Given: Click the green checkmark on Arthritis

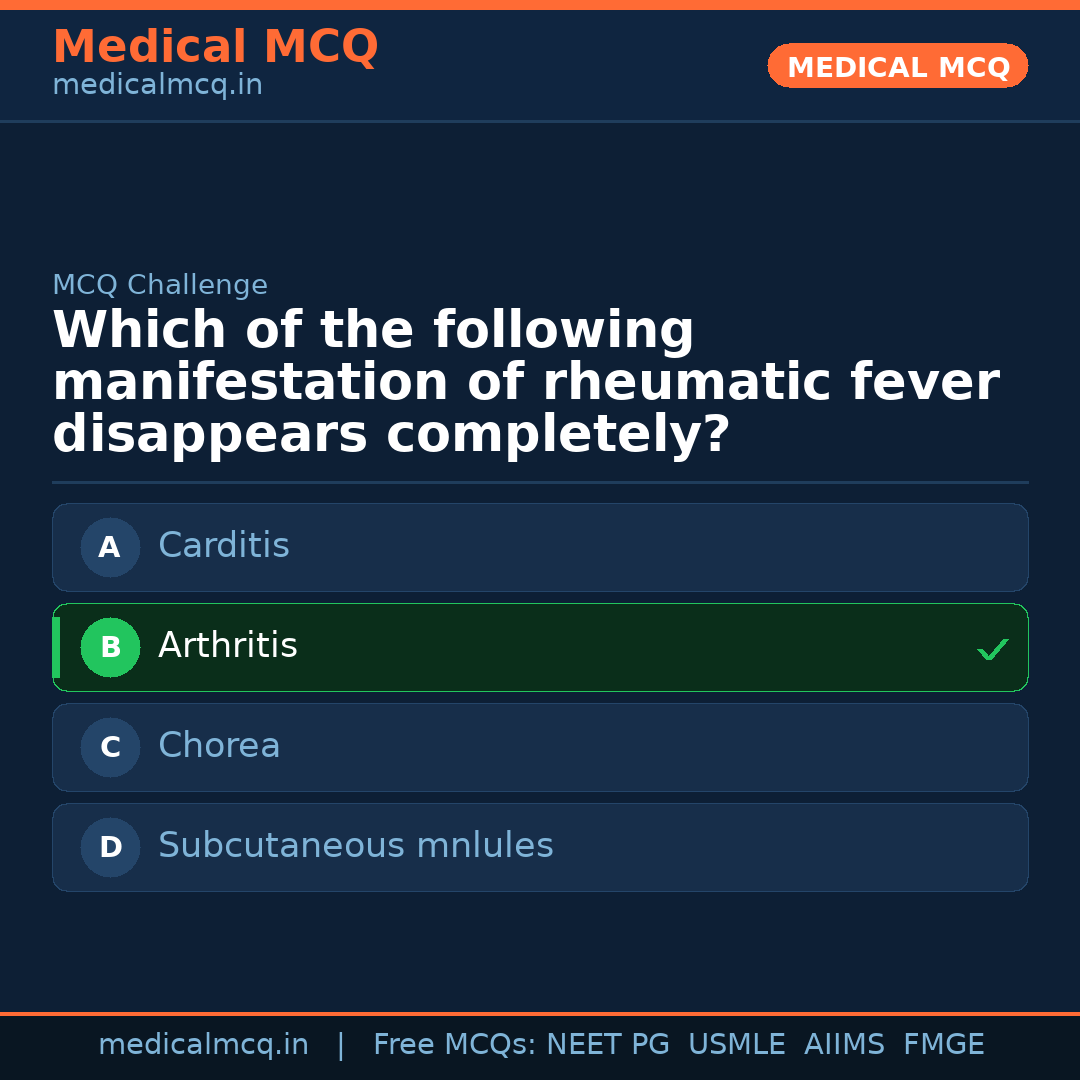Looking at the screenshot, I should [x=992, y=650].
